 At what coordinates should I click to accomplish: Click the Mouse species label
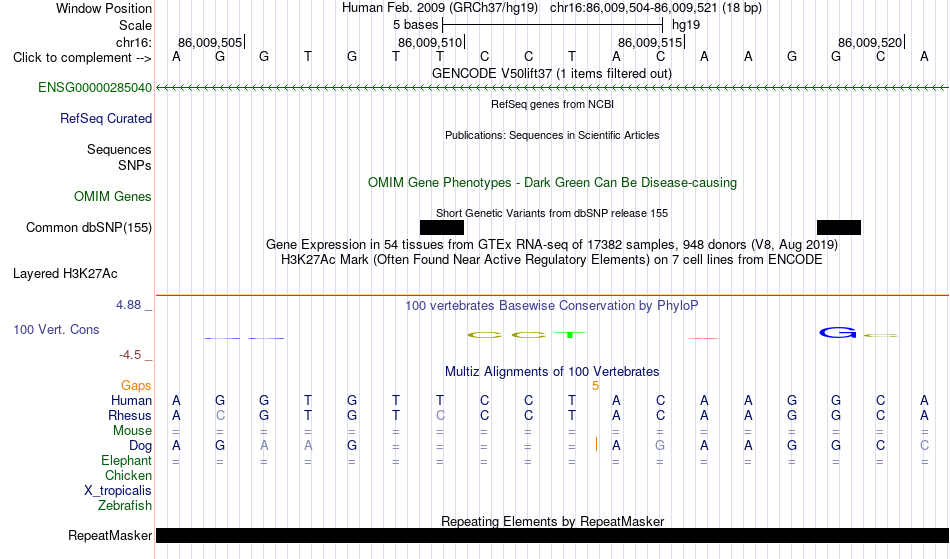[x=132, y=431]
